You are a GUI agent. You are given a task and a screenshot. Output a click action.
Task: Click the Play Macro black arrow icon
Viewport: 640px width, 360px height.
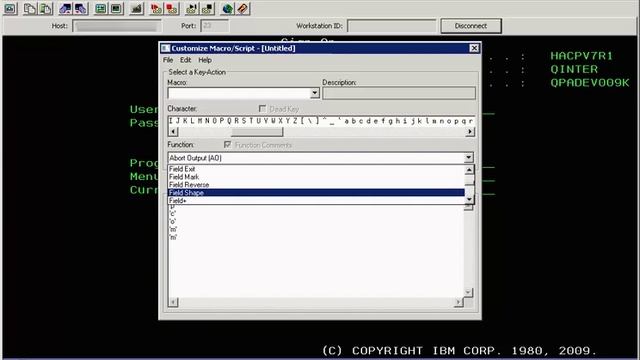pos(191,9)
